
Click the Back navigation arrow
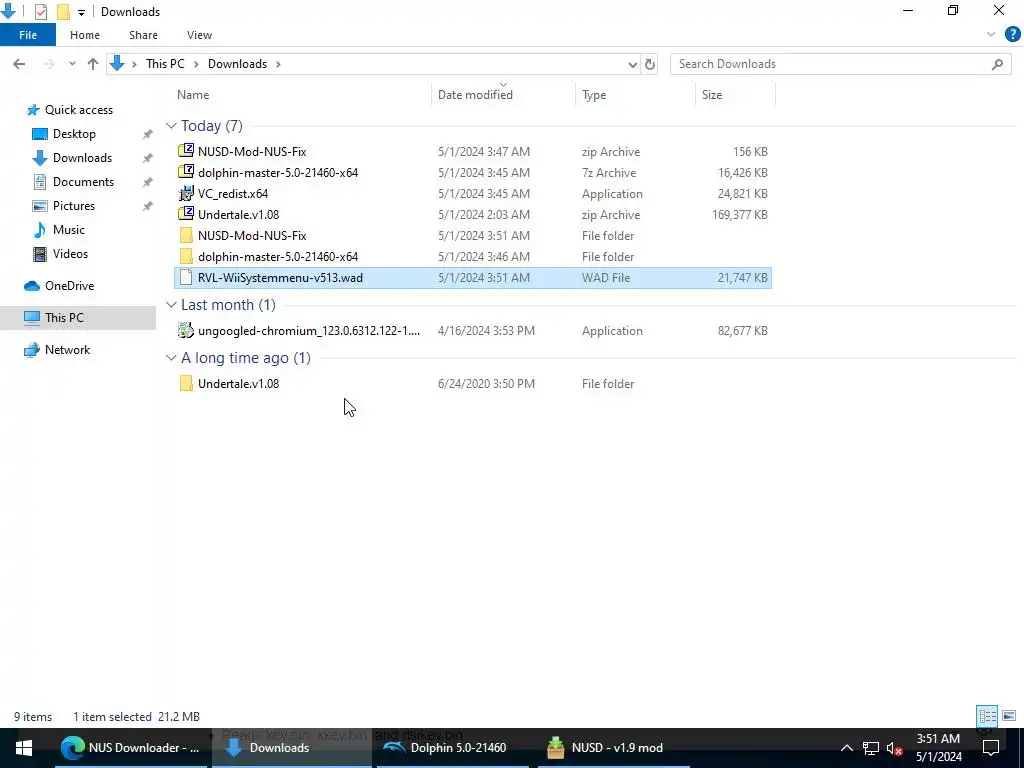click(x=19, y=64)
